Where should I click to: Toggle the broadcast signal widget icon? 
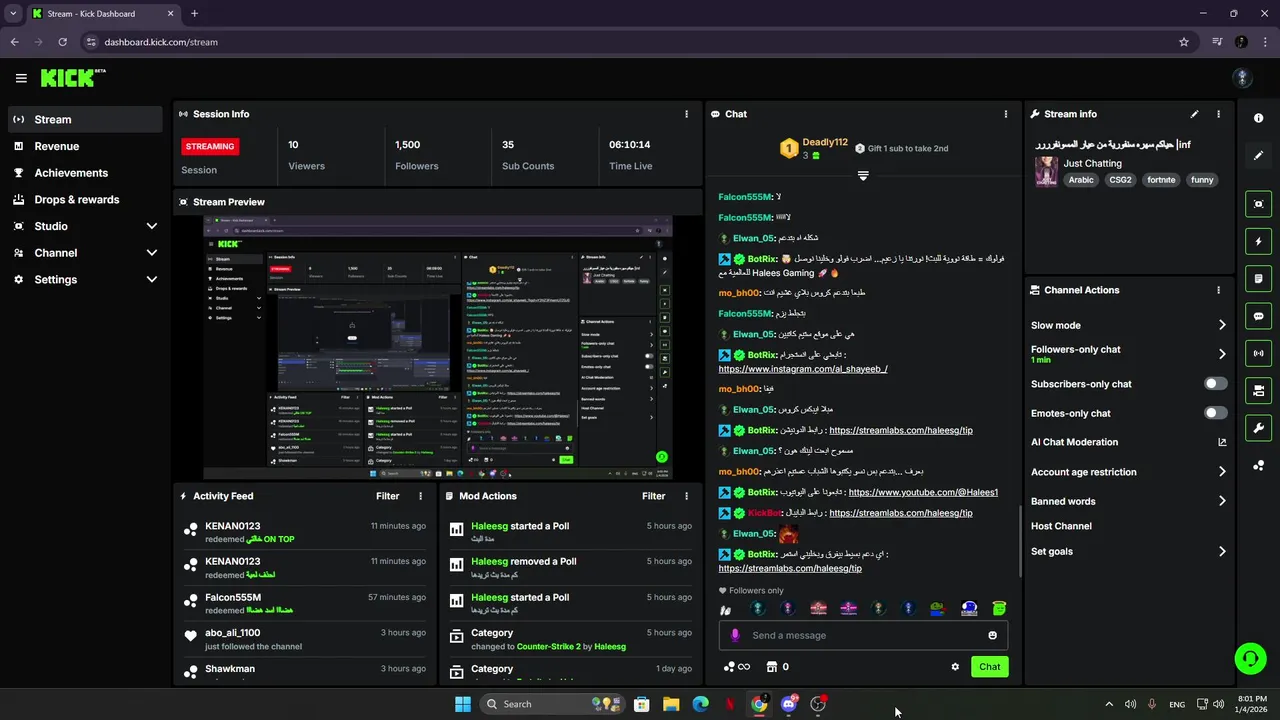point(1258,353)
